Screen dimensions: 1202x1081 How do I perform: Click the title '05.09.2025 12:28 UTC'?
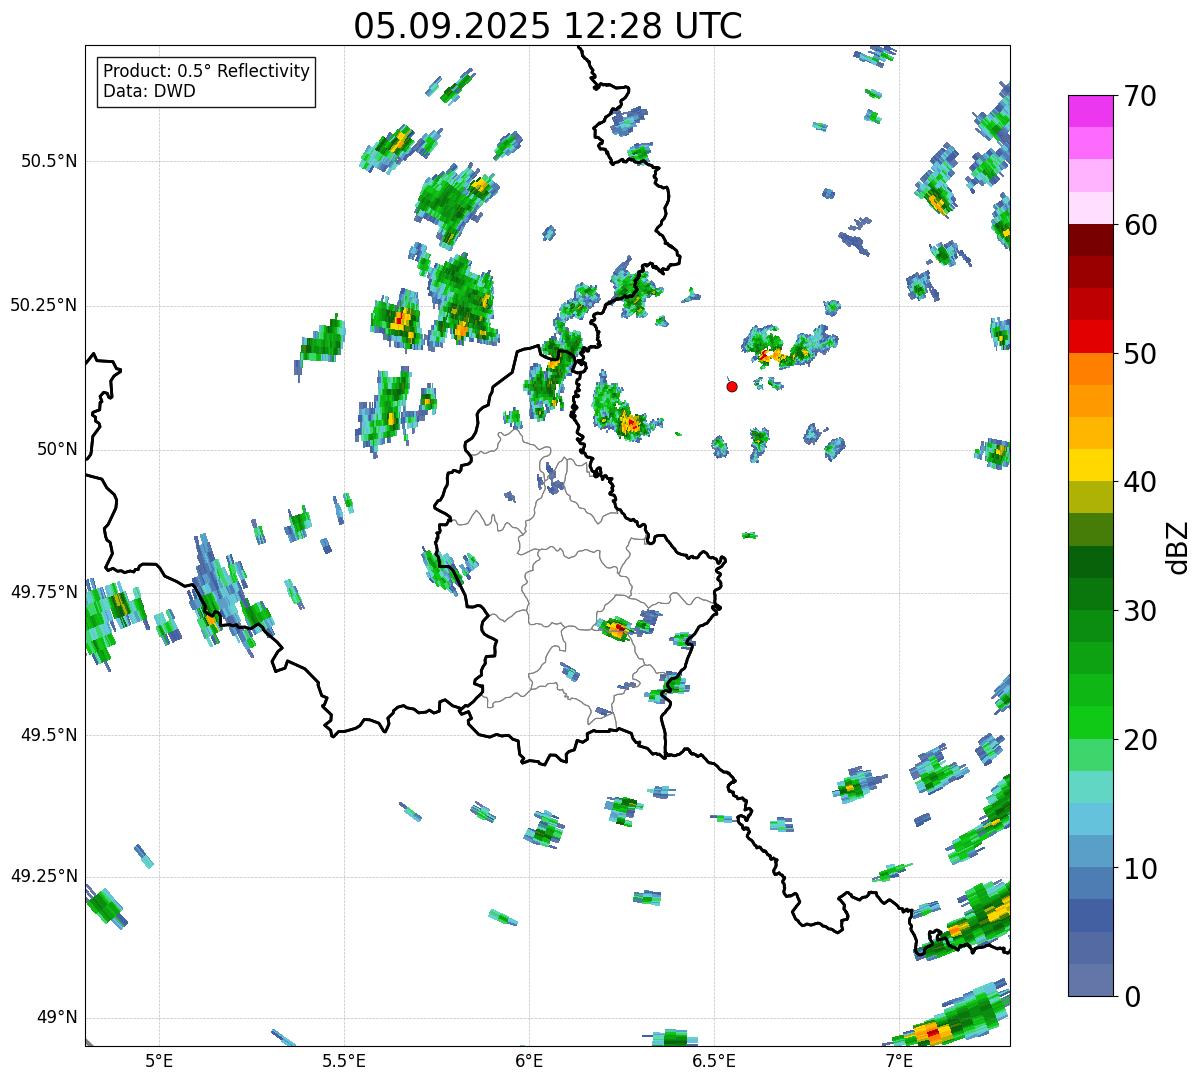548,25
